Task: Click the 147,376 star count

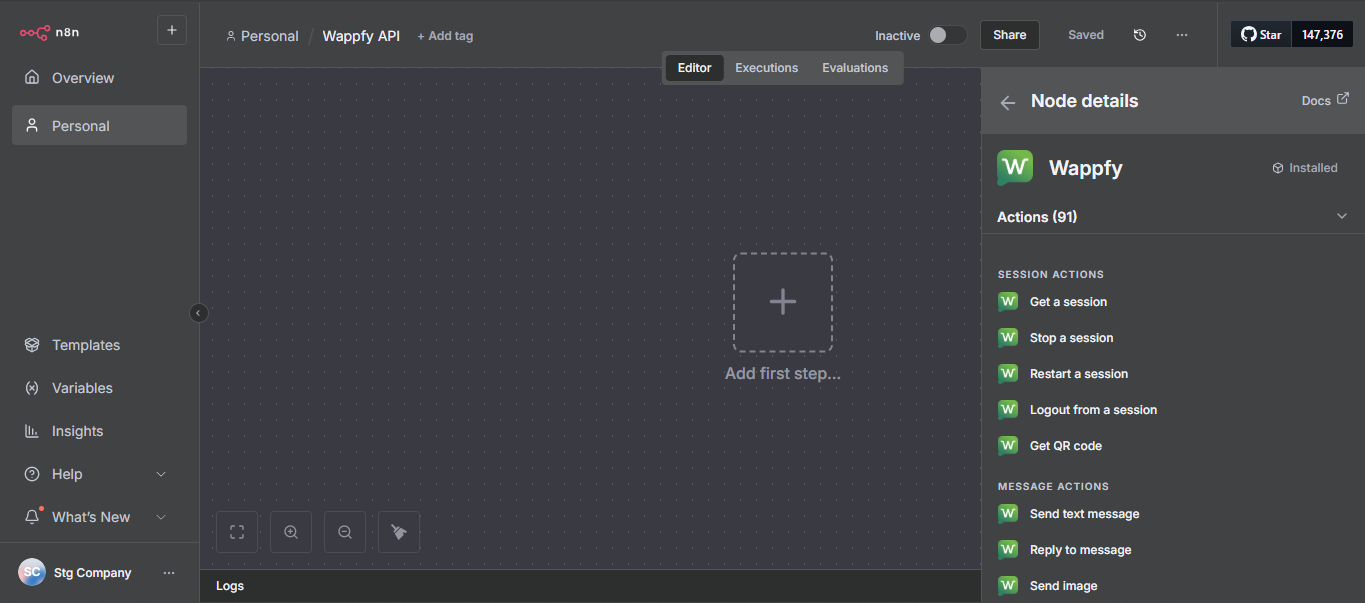Action: tap(1322, 34)
